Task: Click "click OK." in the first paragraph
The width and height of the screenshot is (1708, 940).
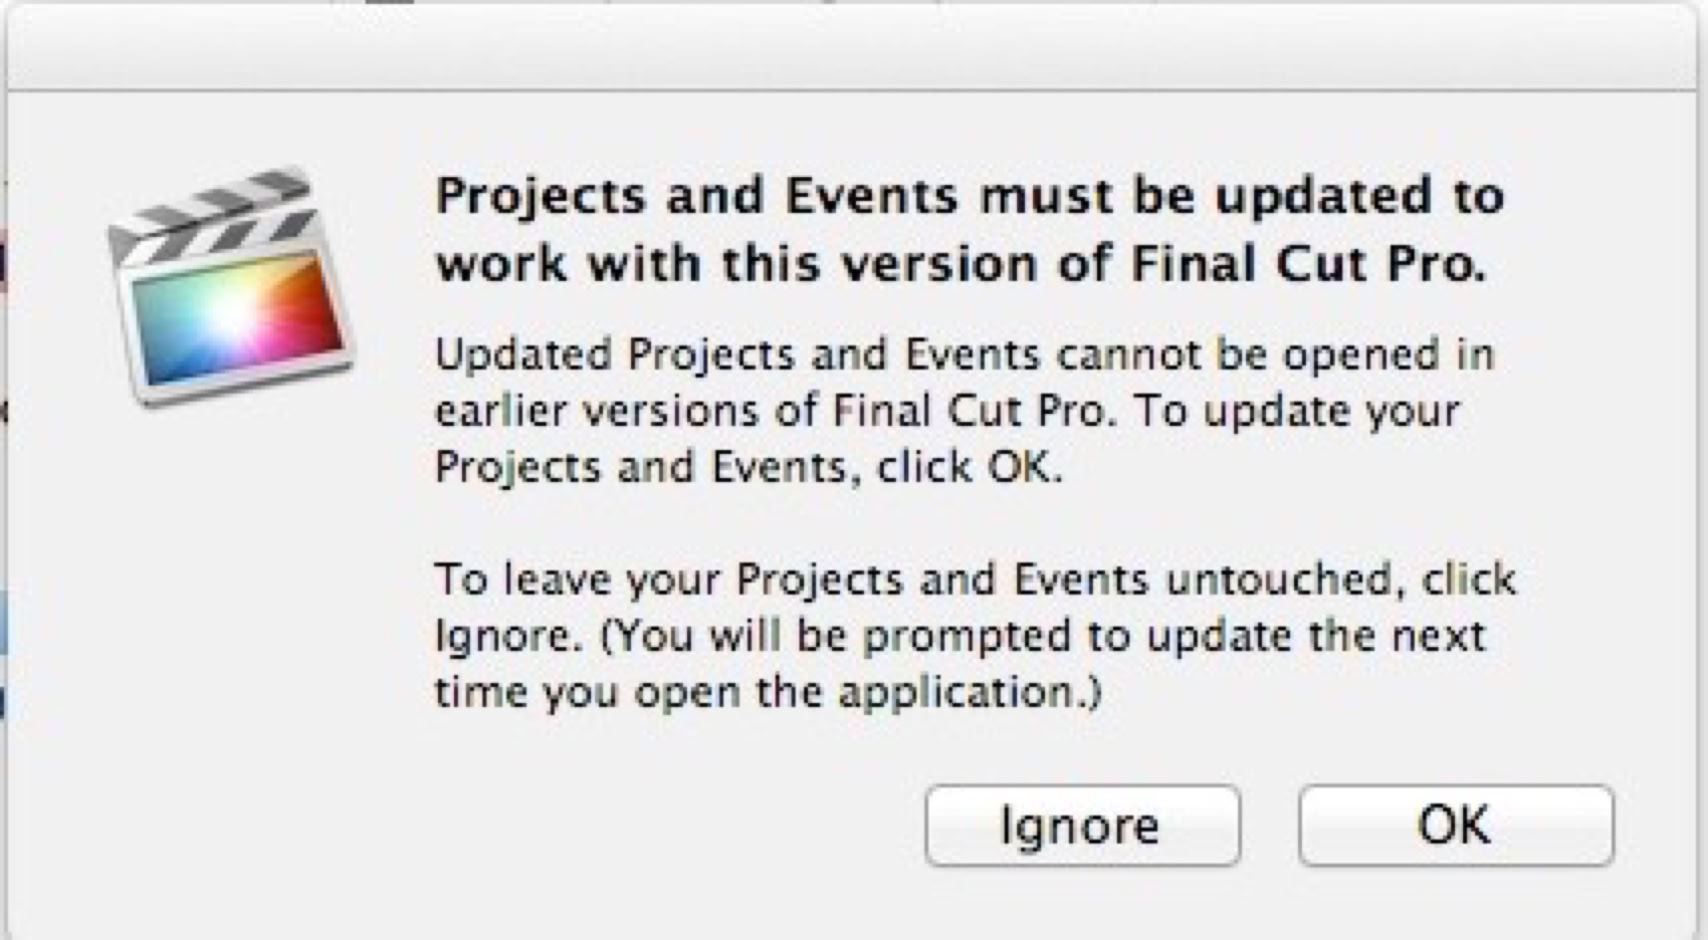Action: click(x=969, y=468)
